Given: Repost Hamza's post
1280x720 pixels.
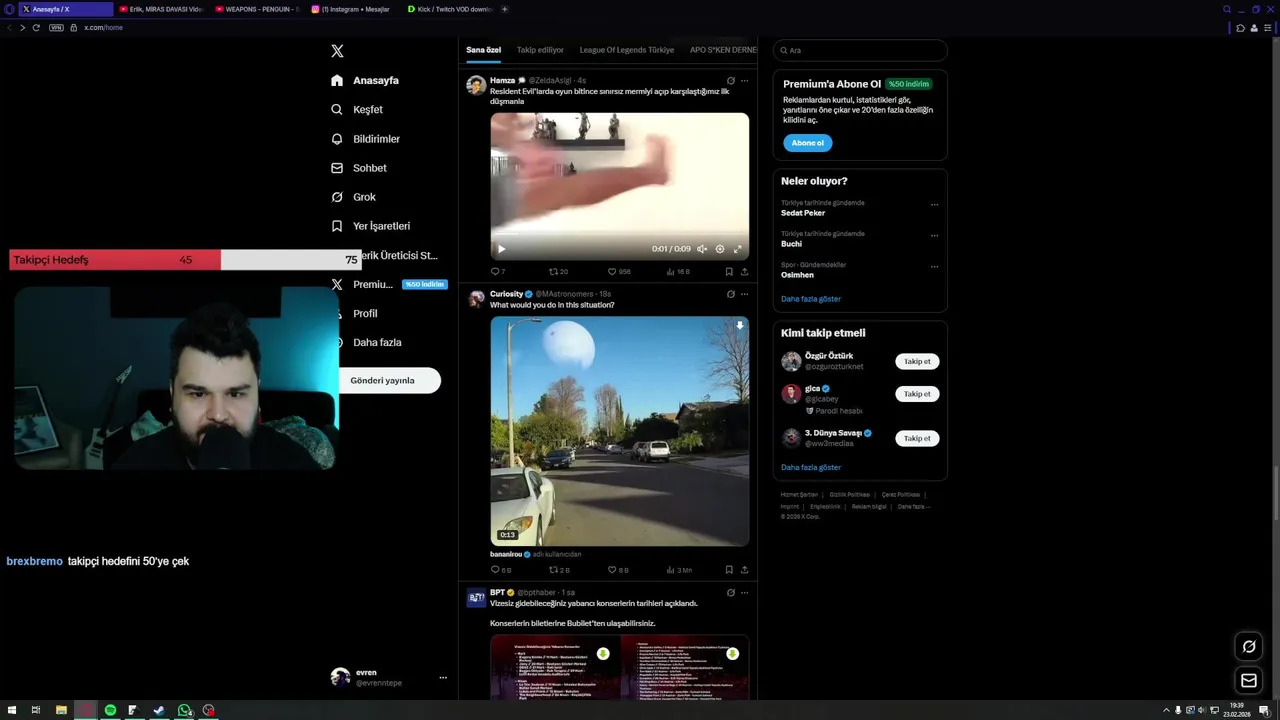Looking at the screenshot, I should point(558,272).
